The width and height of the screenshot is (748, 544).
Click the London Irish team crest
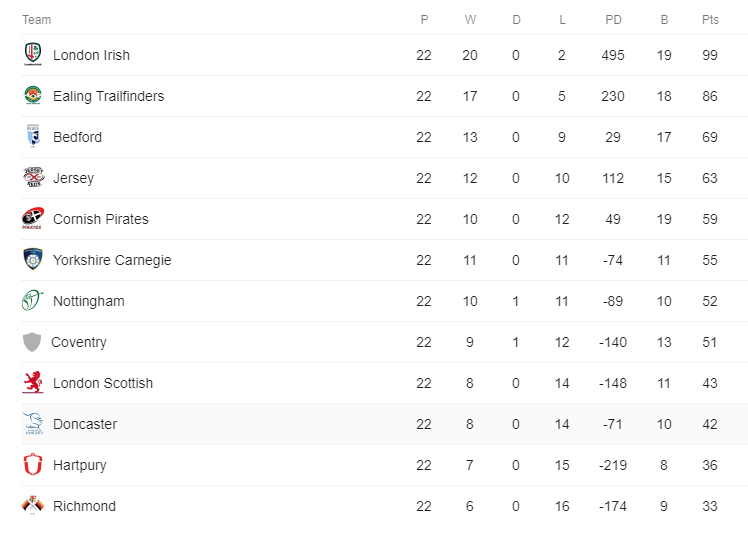[x=33, y=54]
